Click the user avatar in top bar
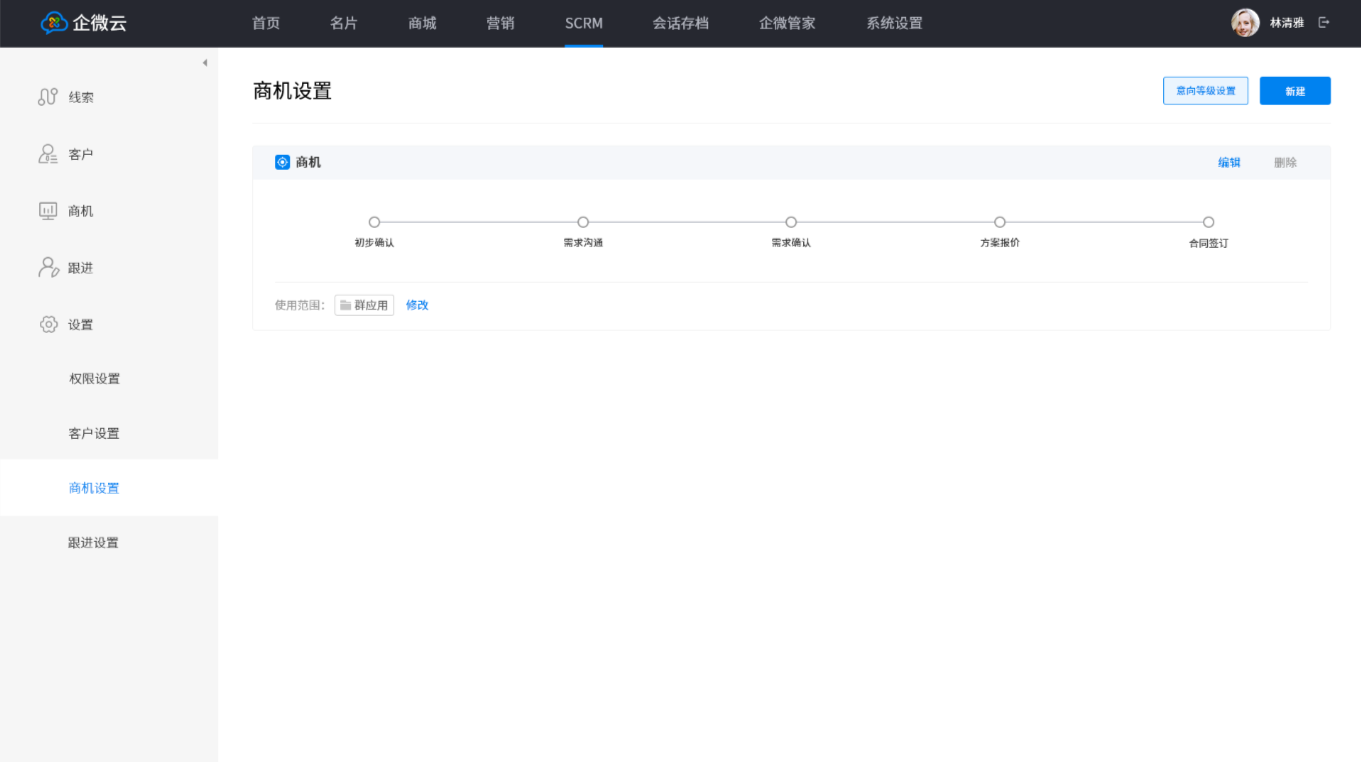 (x=1245, y=23)
